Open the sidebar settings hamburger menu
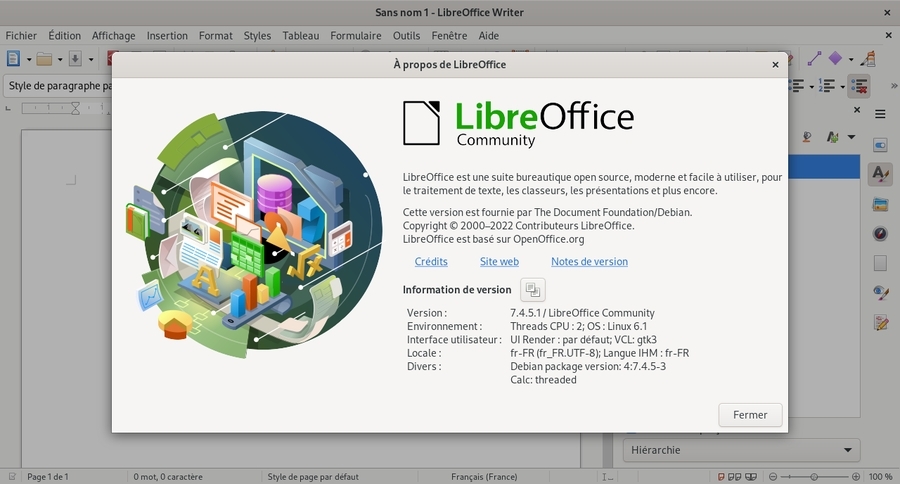Screen dimensions: 900x484 click(x=880, y=114)
